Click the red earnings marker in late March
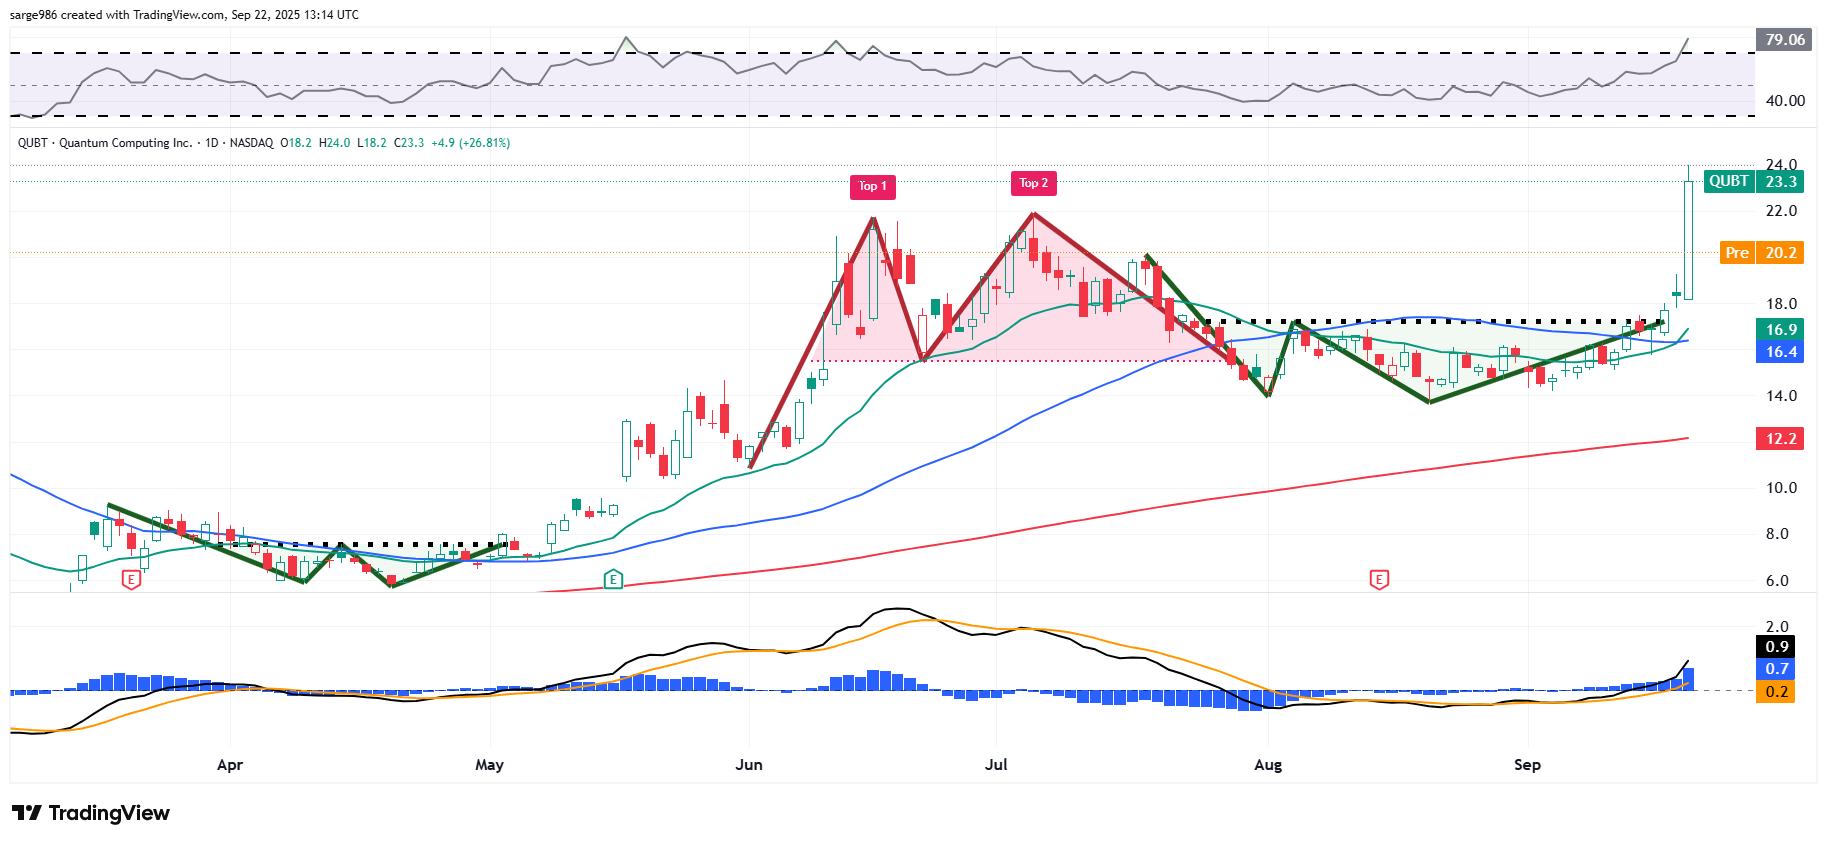This screenshot has width=1827, height=843. [x=131, y=579]
